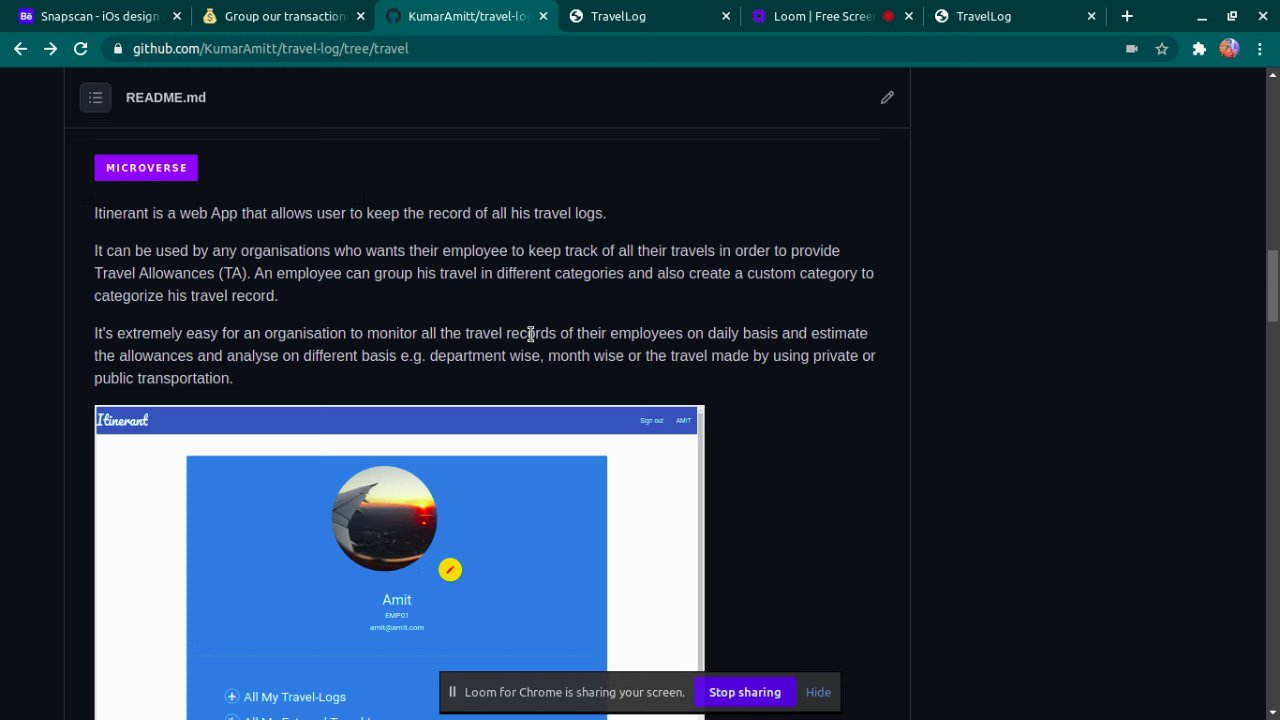The width and height of the screenshot is (1280, 720).
Task: Close the first TravelLog tab
Action: click(726, 16)
